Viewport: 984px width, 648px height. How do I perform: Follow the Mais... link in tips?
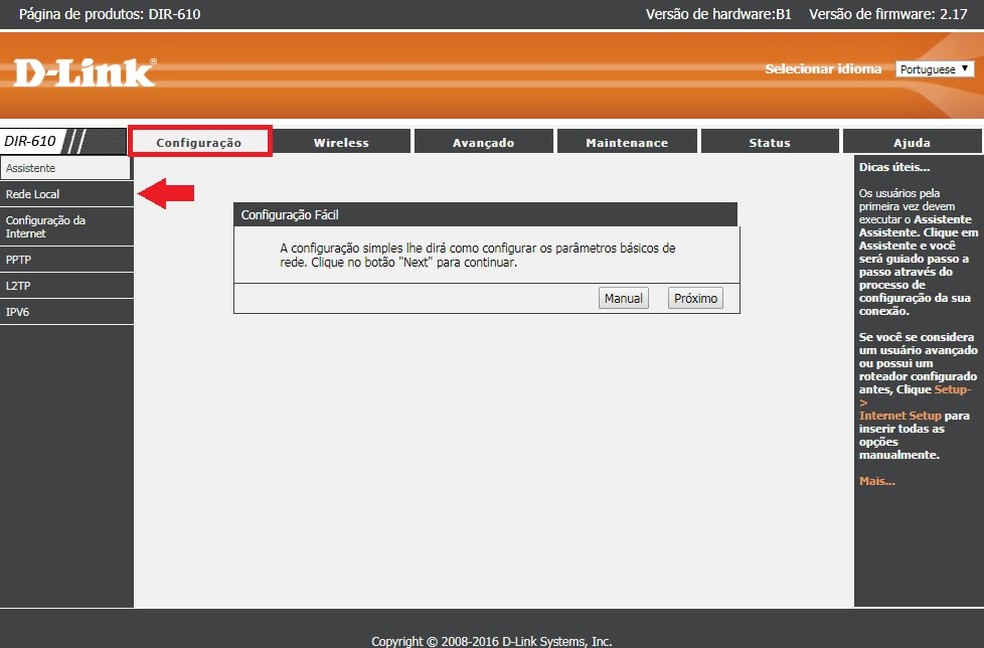[x=877, y=481]
